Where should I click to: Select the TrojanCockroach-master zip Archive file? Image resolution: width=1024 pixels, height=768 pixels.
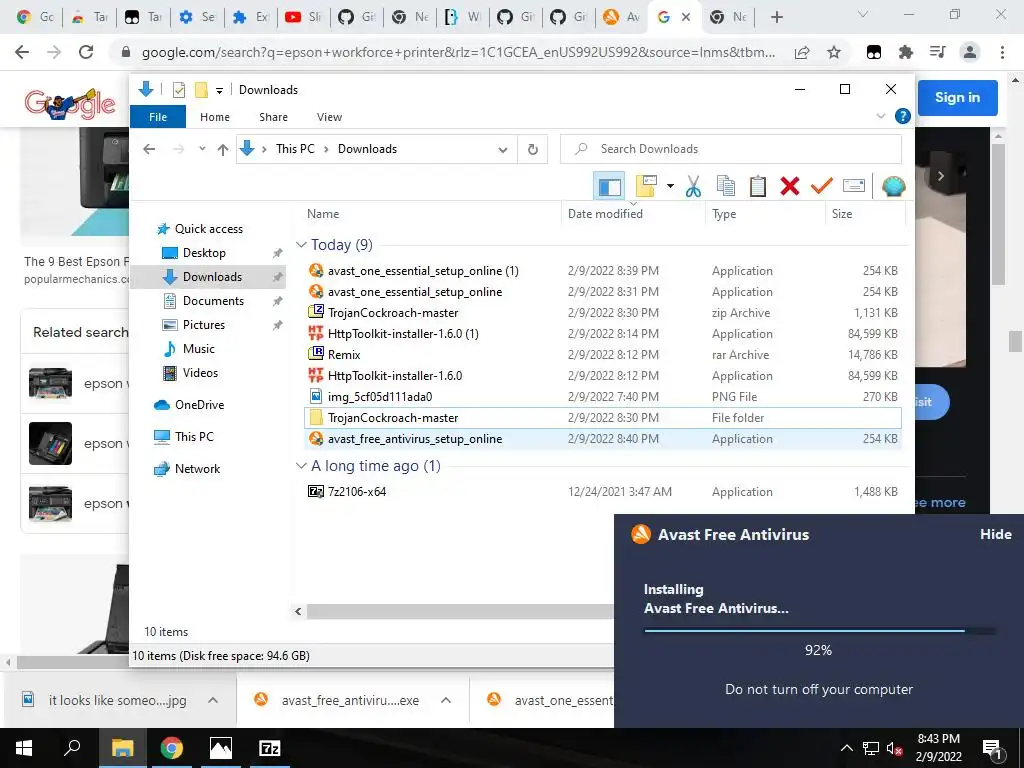click(602, 313)
